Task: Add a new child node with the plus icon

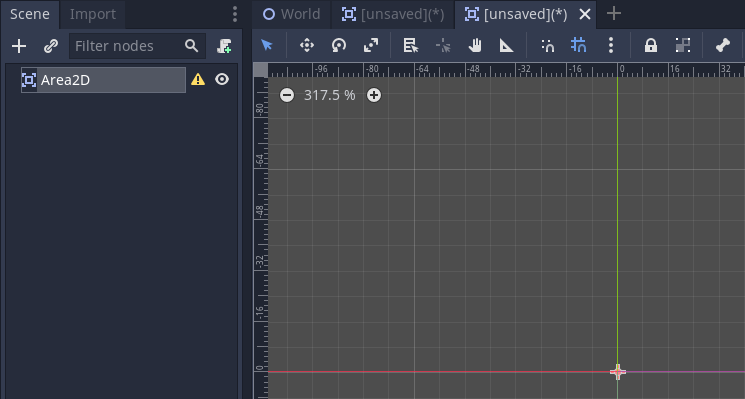Action: (19, 46)
